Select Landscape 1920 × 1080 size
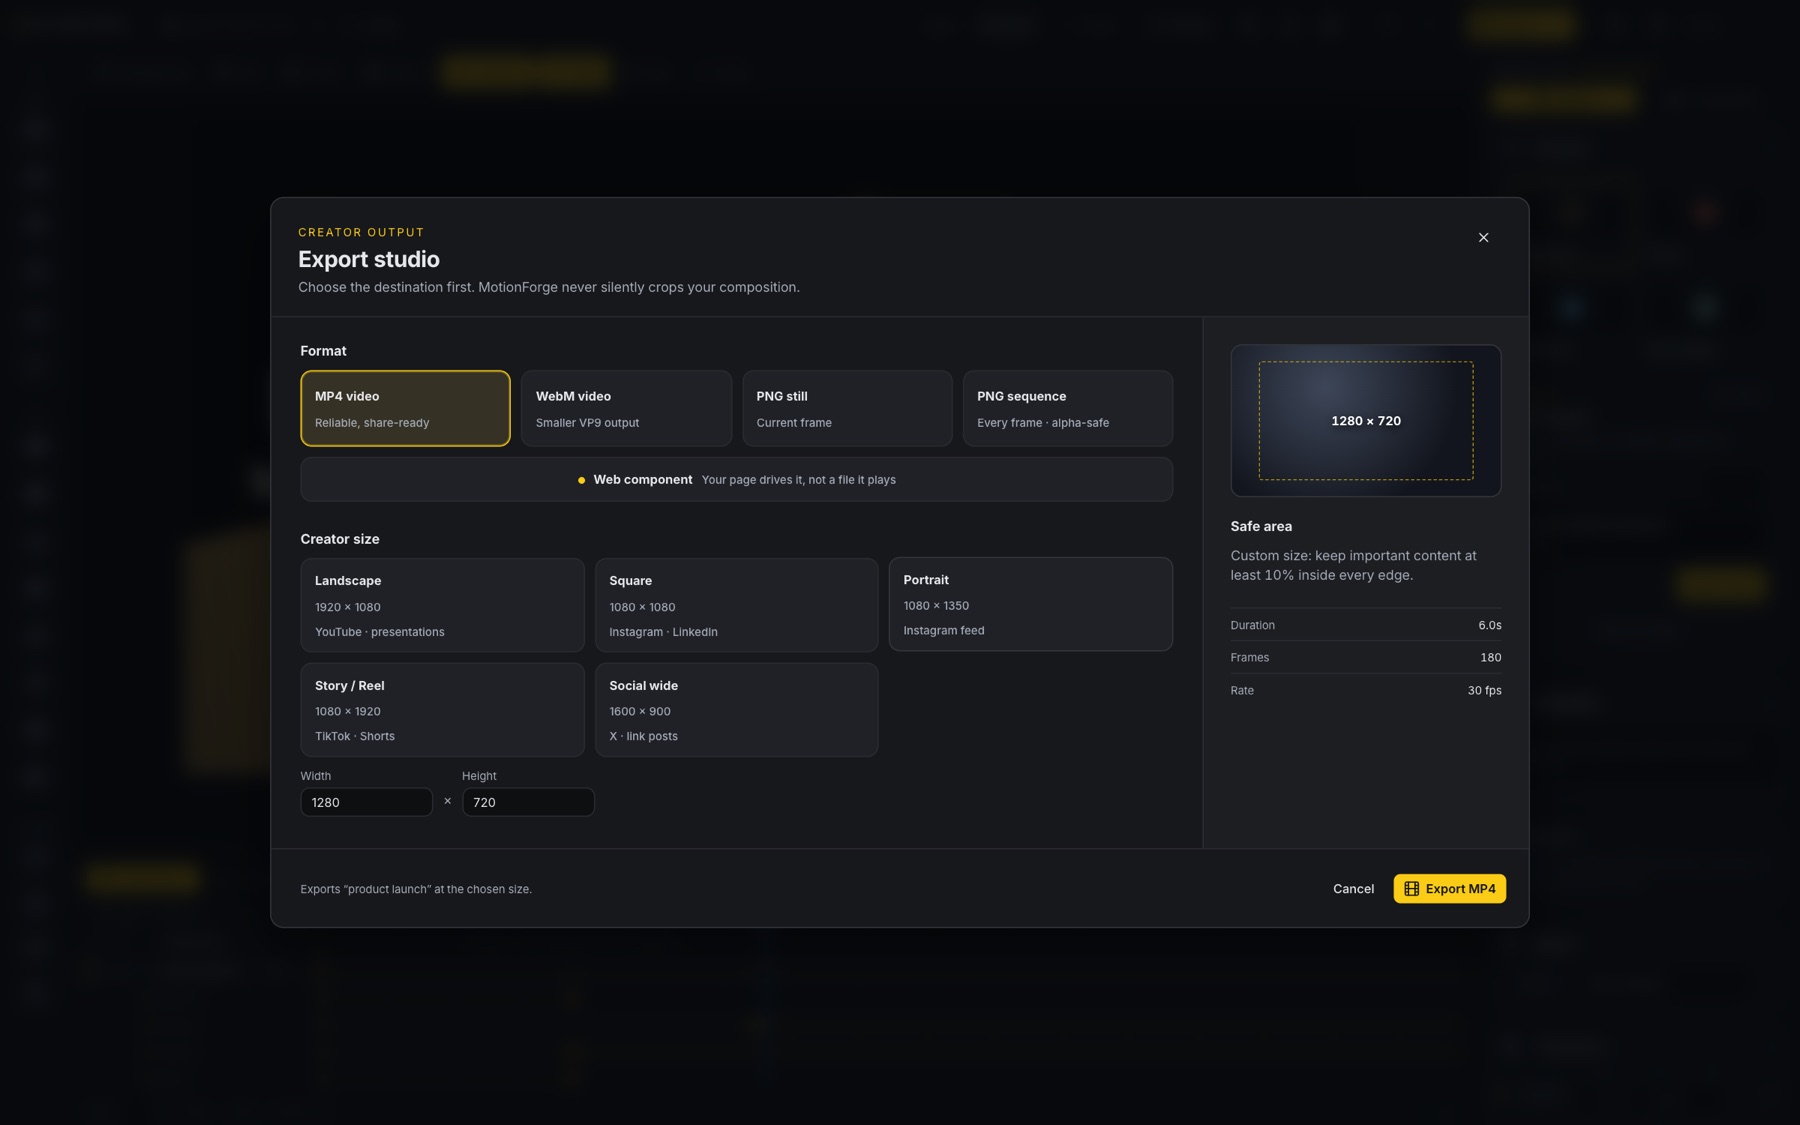 (442, 605)
